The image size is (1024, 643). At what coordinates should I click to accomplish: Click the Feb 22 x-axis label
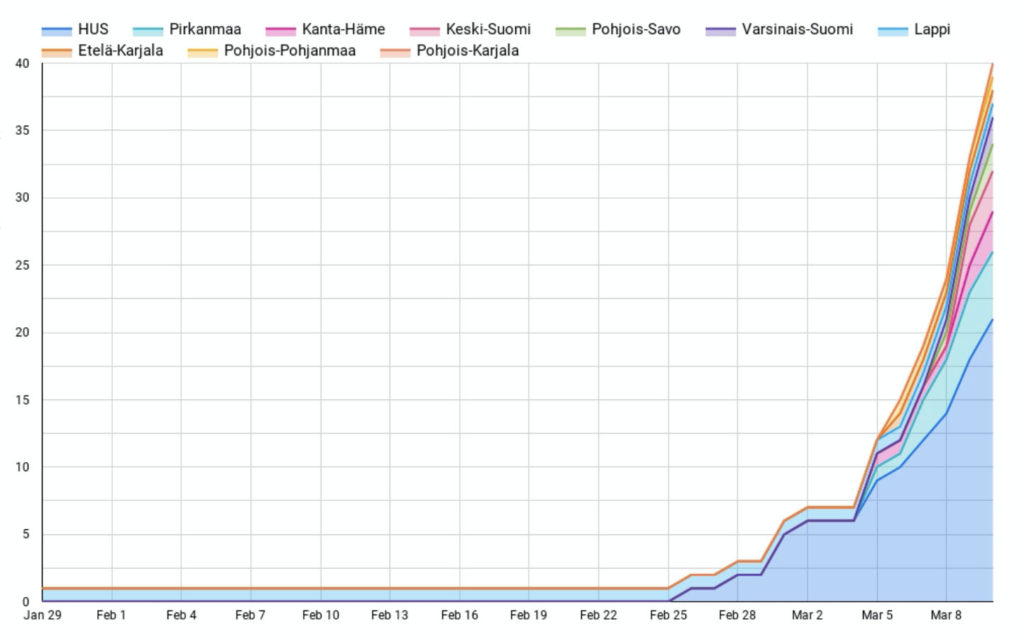599,615
